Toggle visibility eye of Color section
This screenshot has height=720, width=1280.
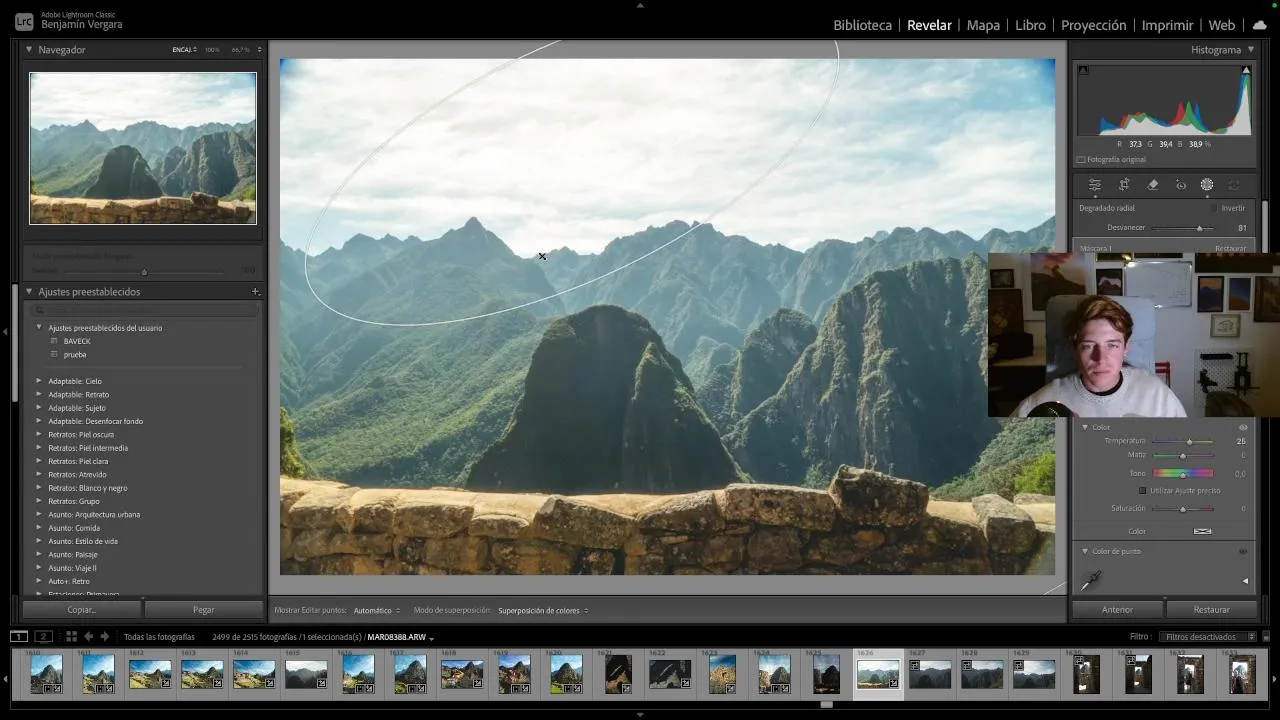click(x=1243, y=427)
